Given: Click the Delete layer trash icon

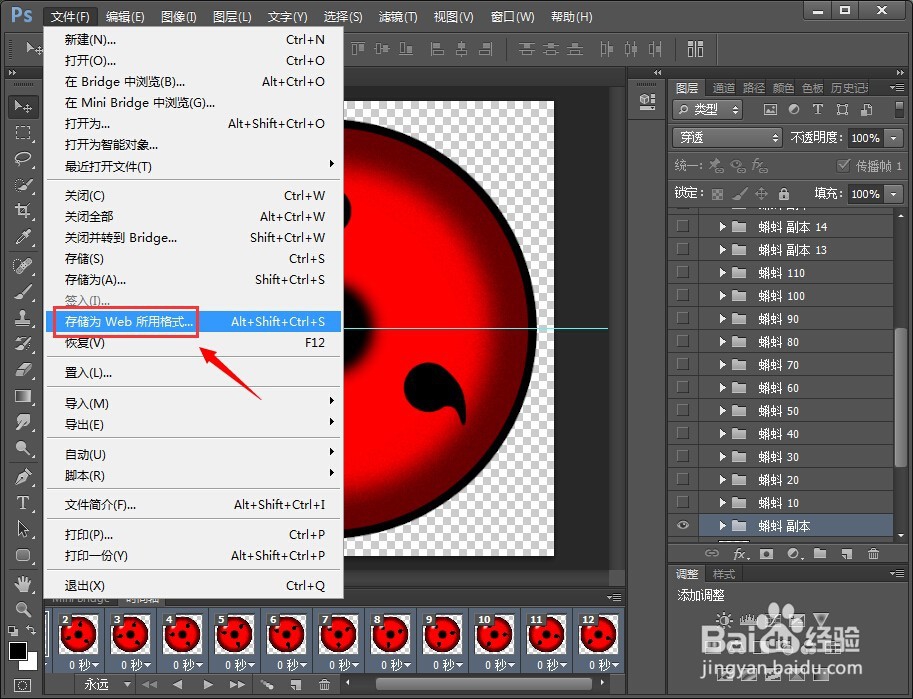Looking at the screenshot, I should tap(873, 553).
